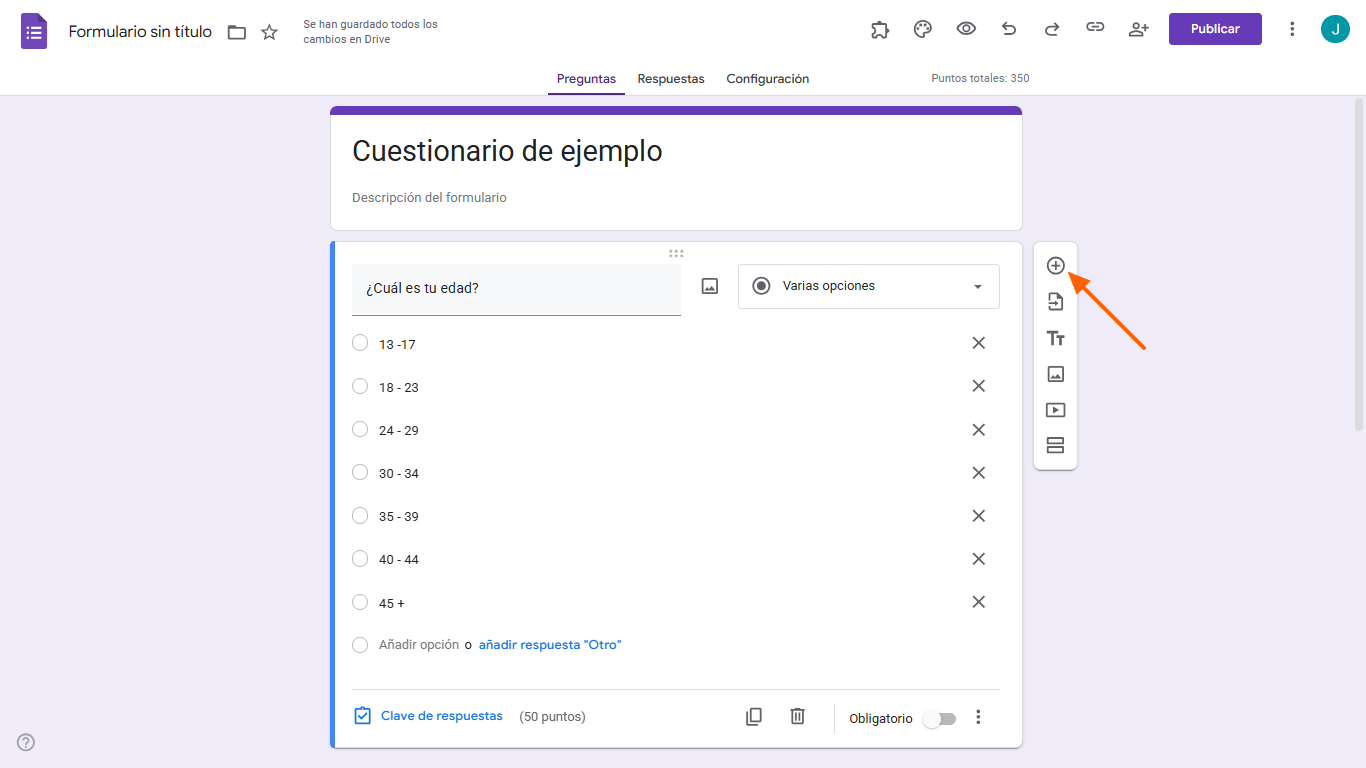The height and width of the screenshot is (768, 1366).
Task: Enable the Obligatorio toggle
Action: pos(939,718)
